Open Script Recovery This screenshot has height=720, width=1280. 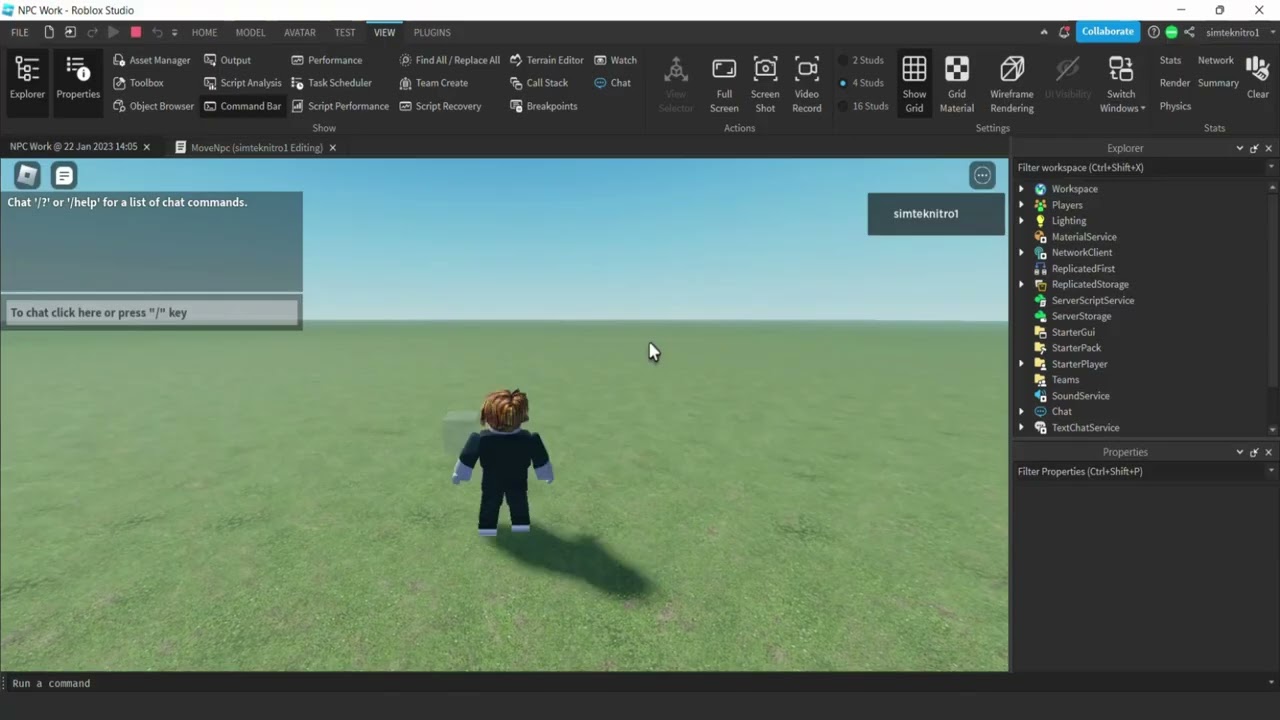pyautogui.click(x=440, y=106)
